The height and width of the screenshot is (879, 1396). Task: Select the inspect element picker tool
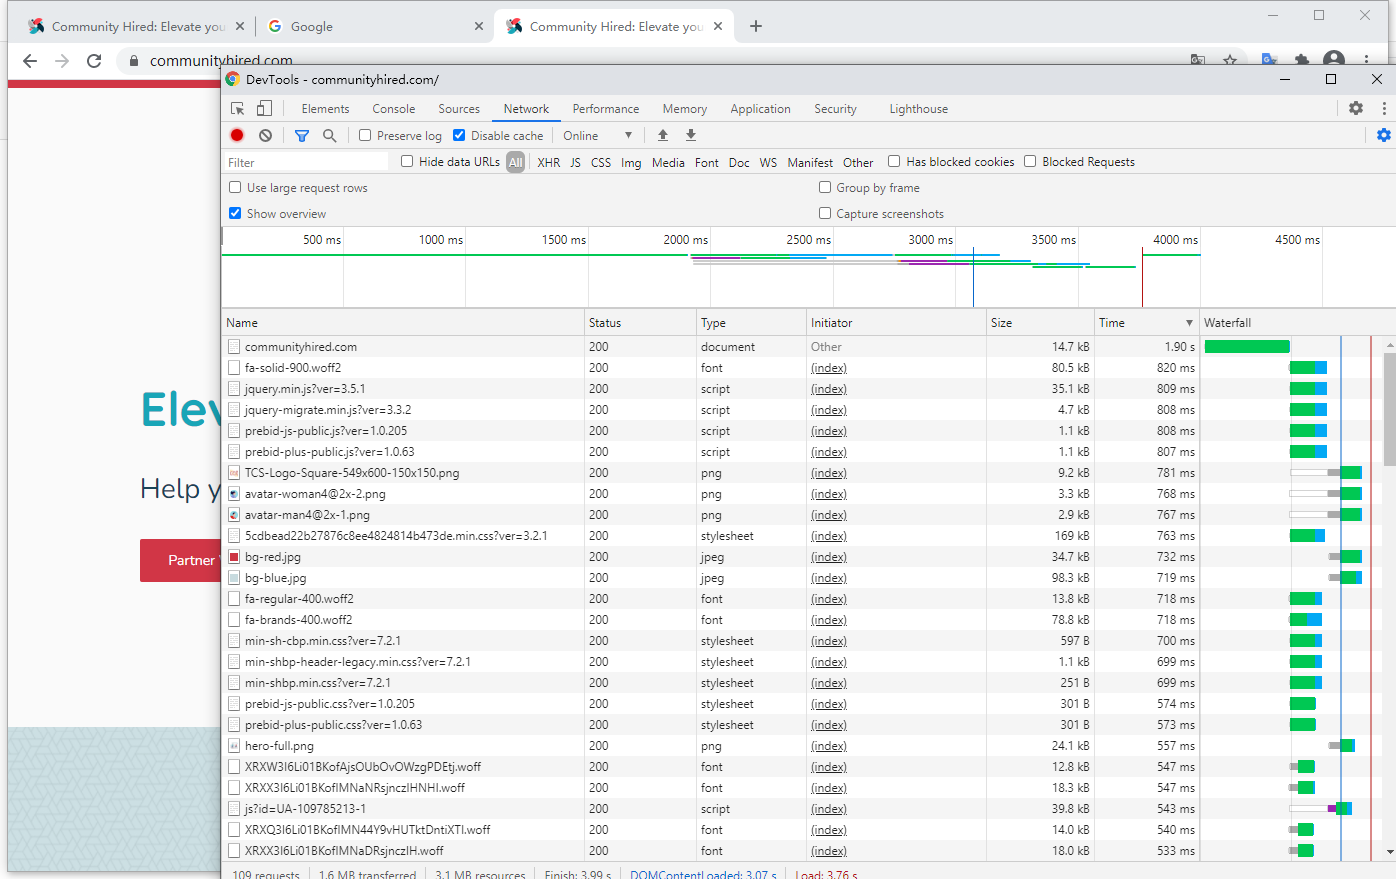click(238, 109)
